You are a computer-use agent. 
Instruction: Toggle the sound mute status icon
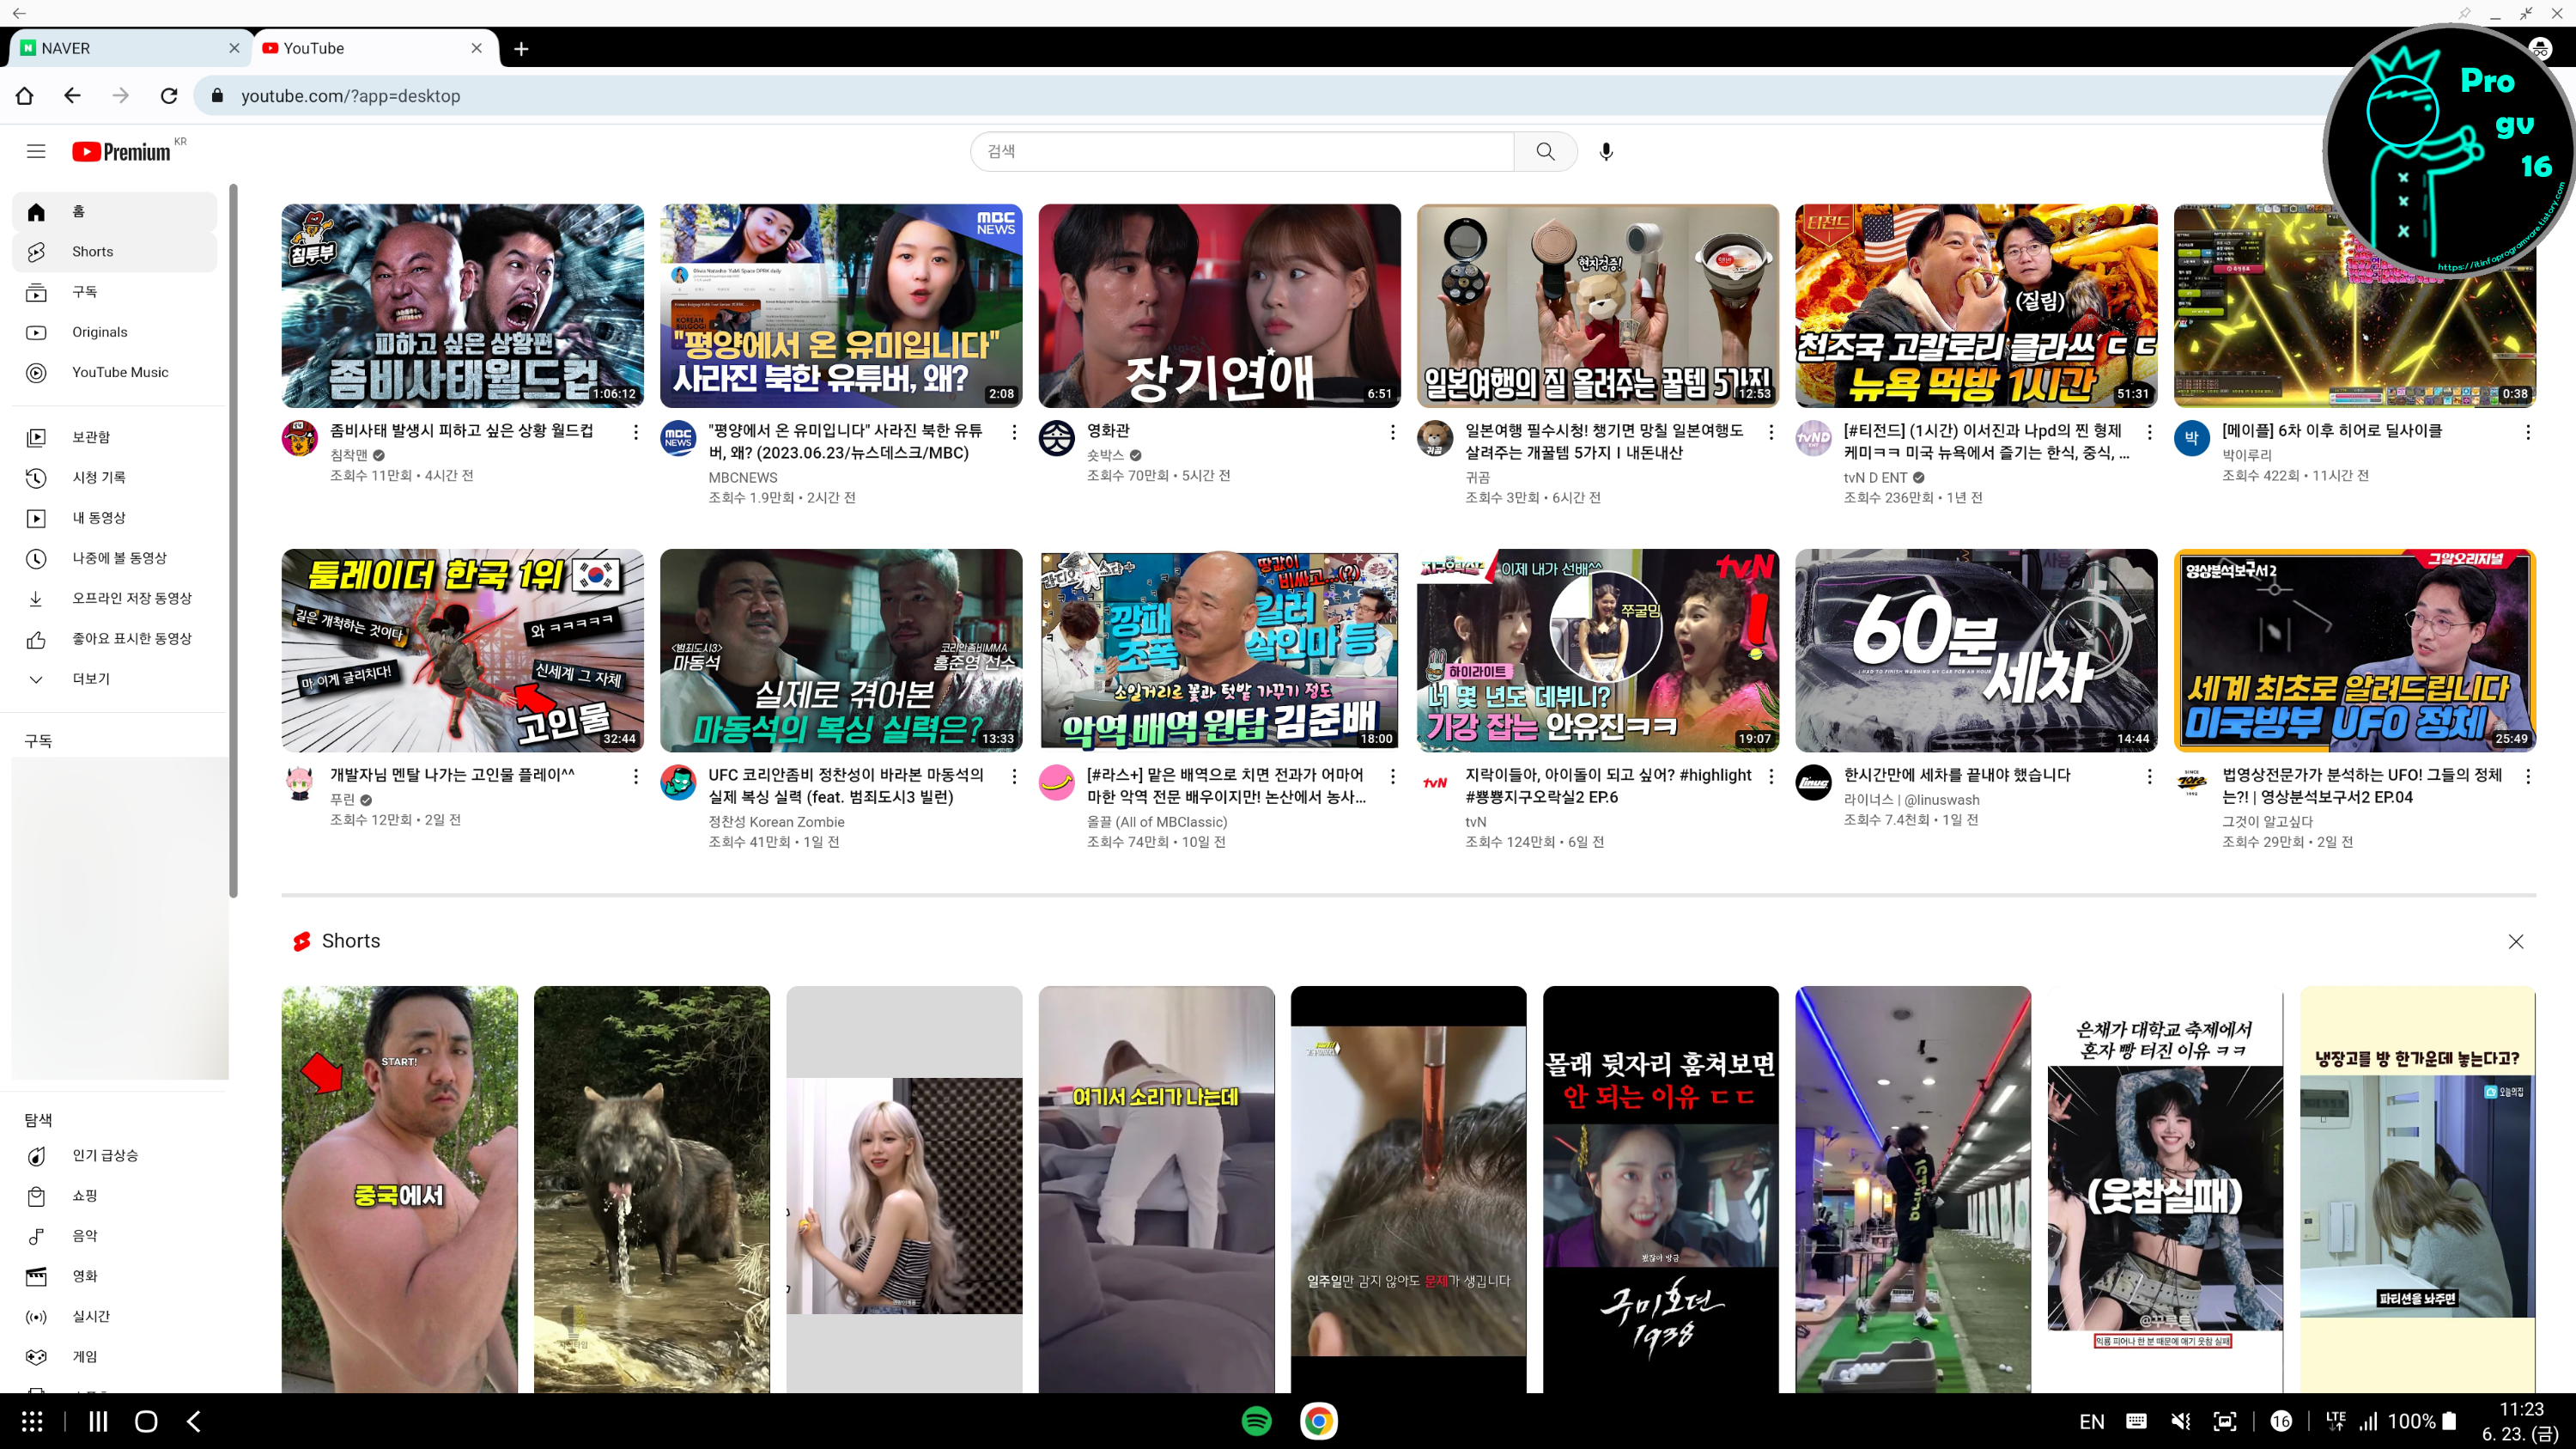2181,1421
